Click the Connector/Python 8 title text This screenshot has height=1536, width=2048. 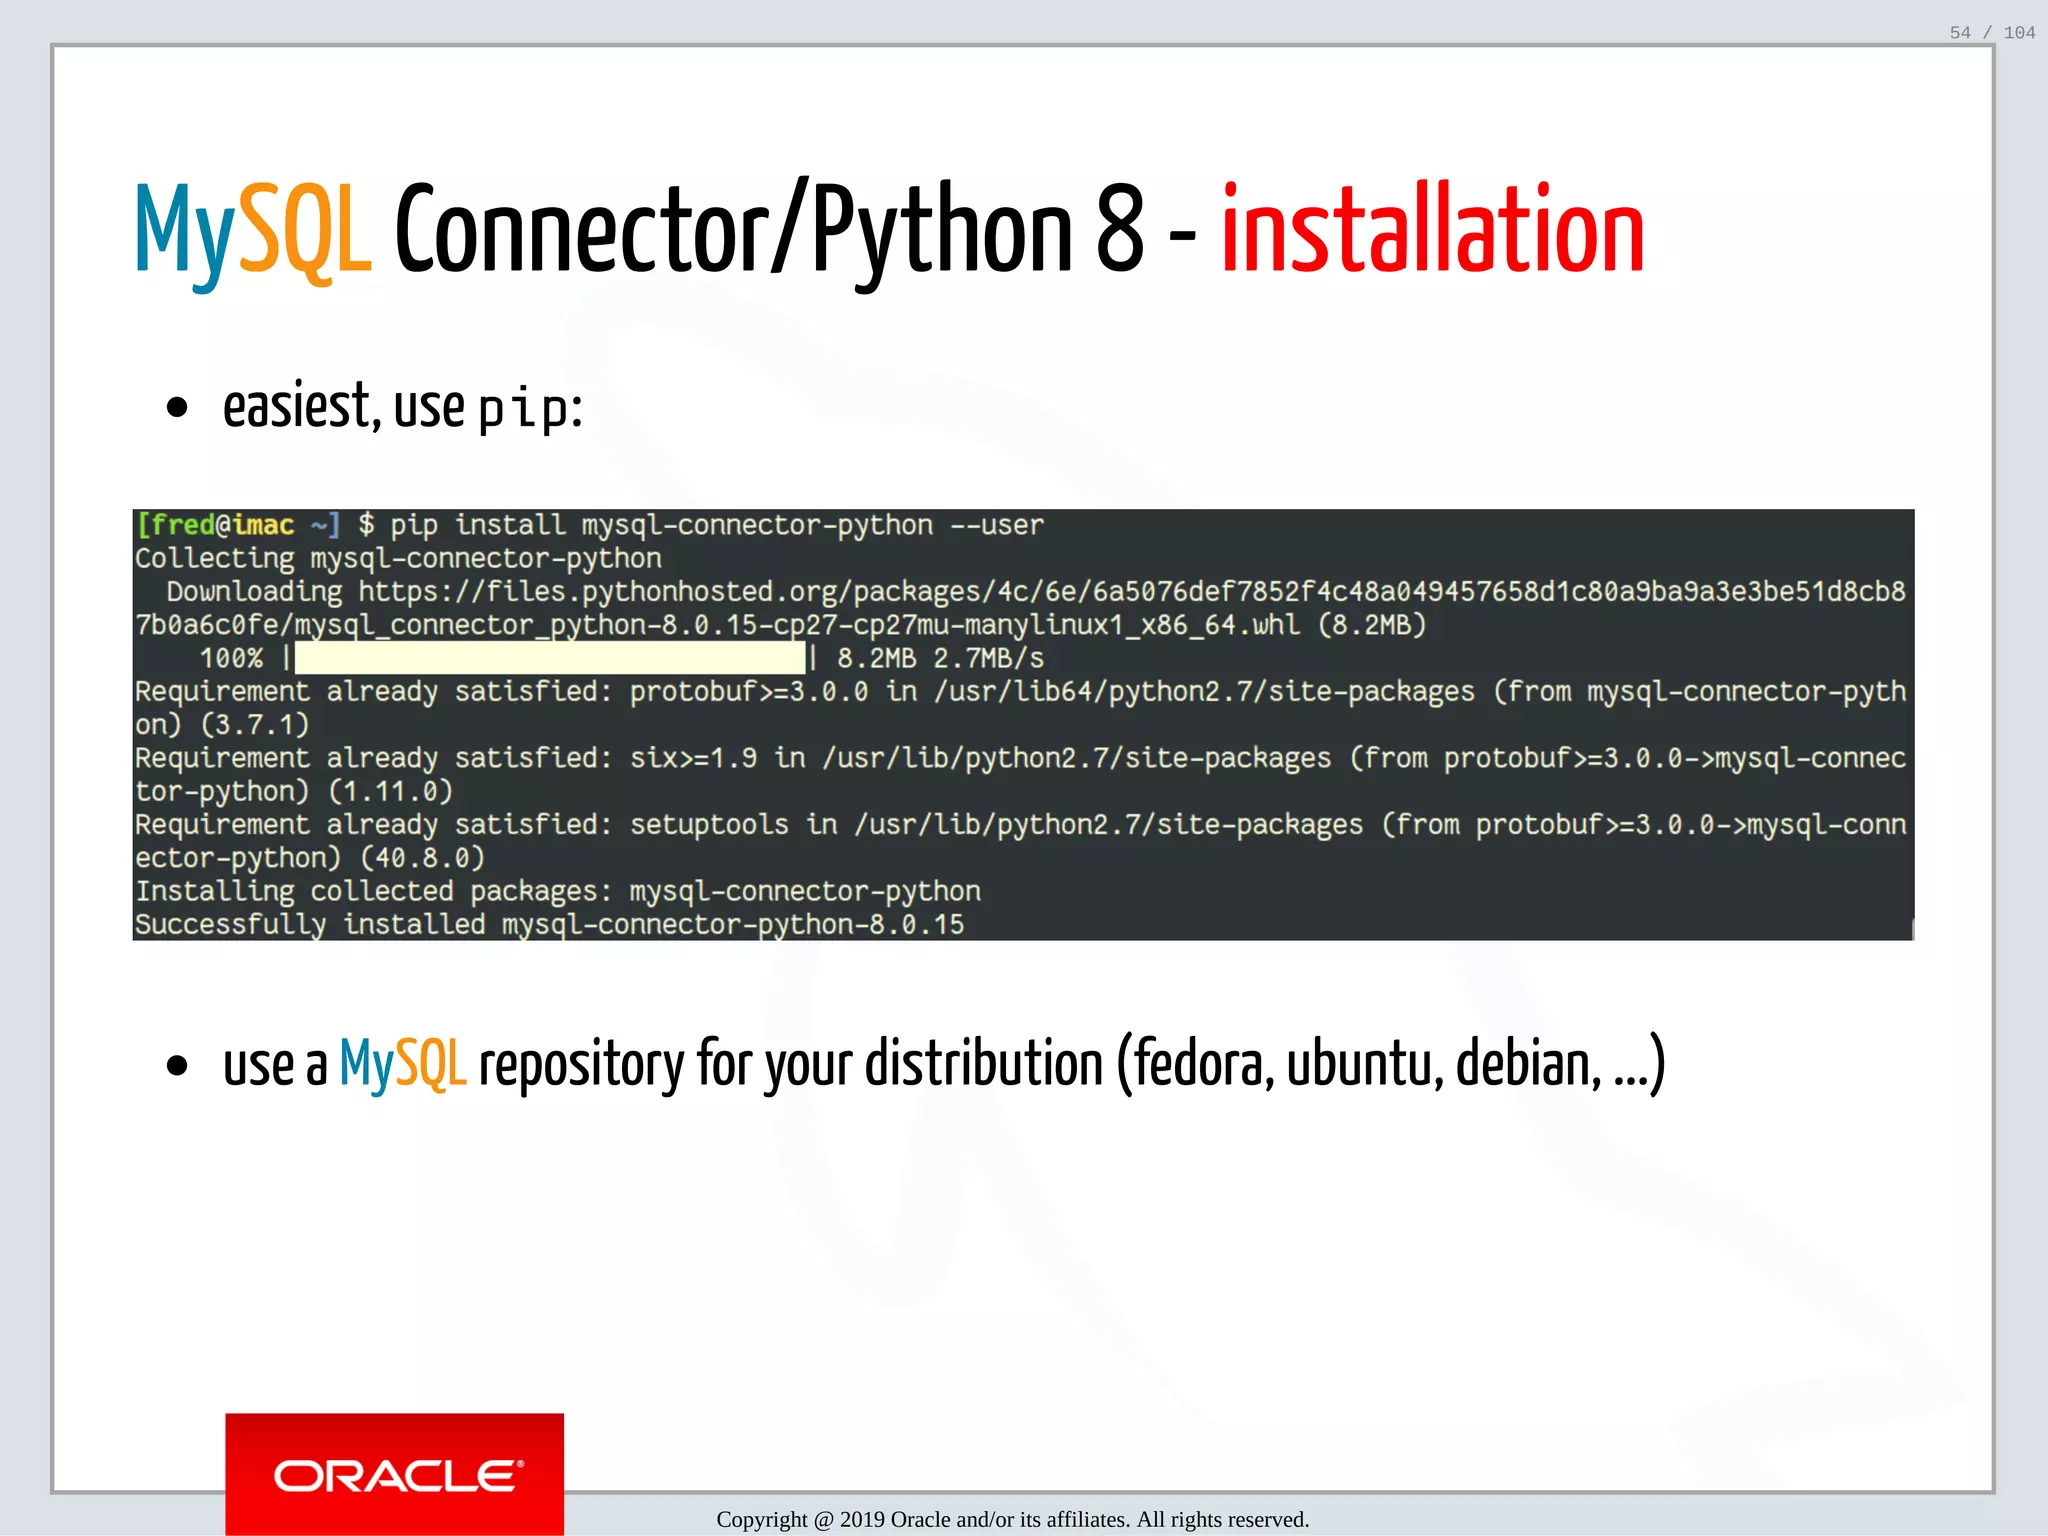[768, 231]
